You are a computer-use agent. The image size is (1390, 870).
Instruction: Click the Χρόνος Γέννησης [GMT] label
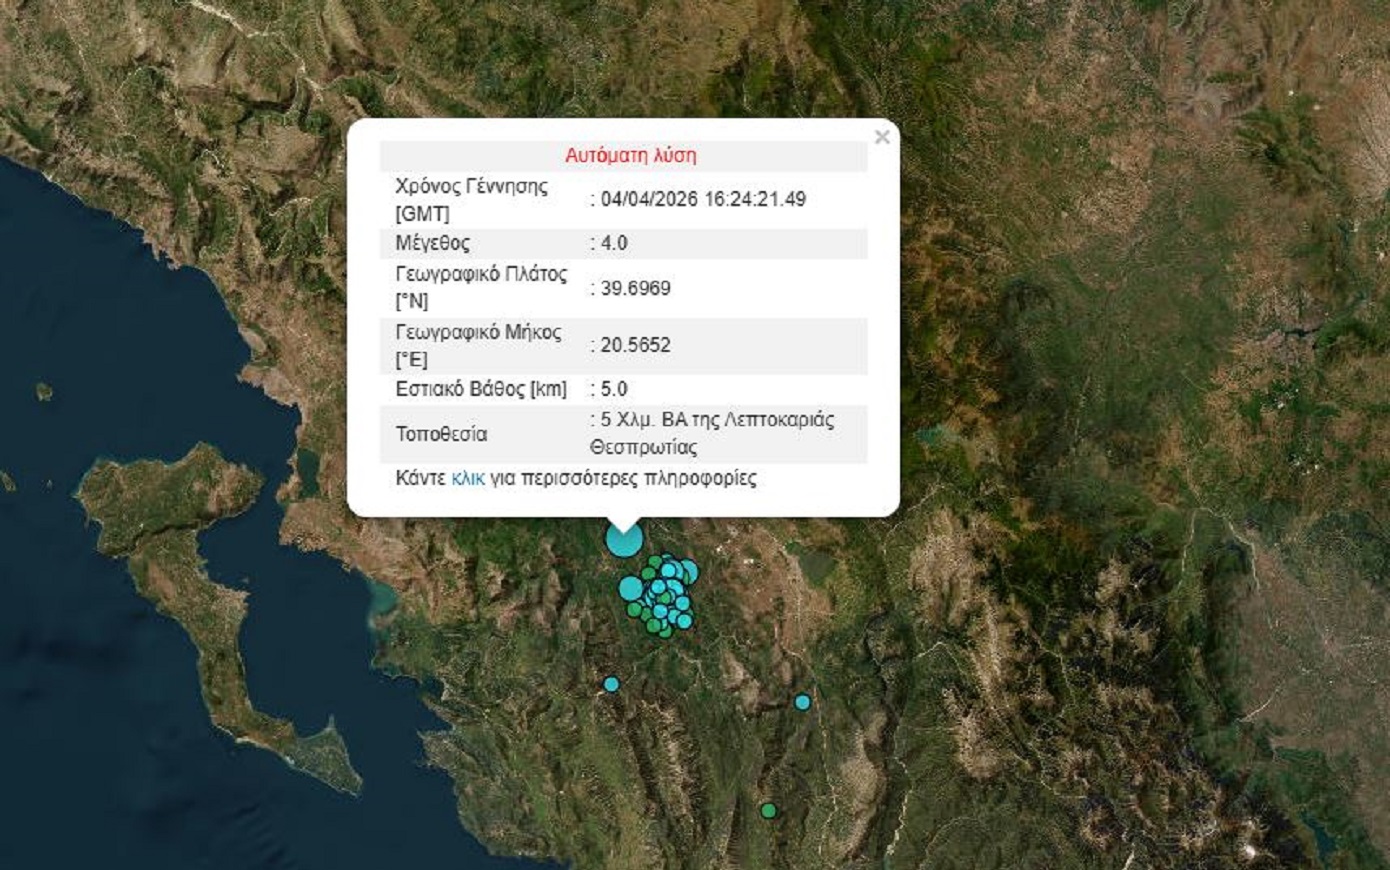click(469, 194)
